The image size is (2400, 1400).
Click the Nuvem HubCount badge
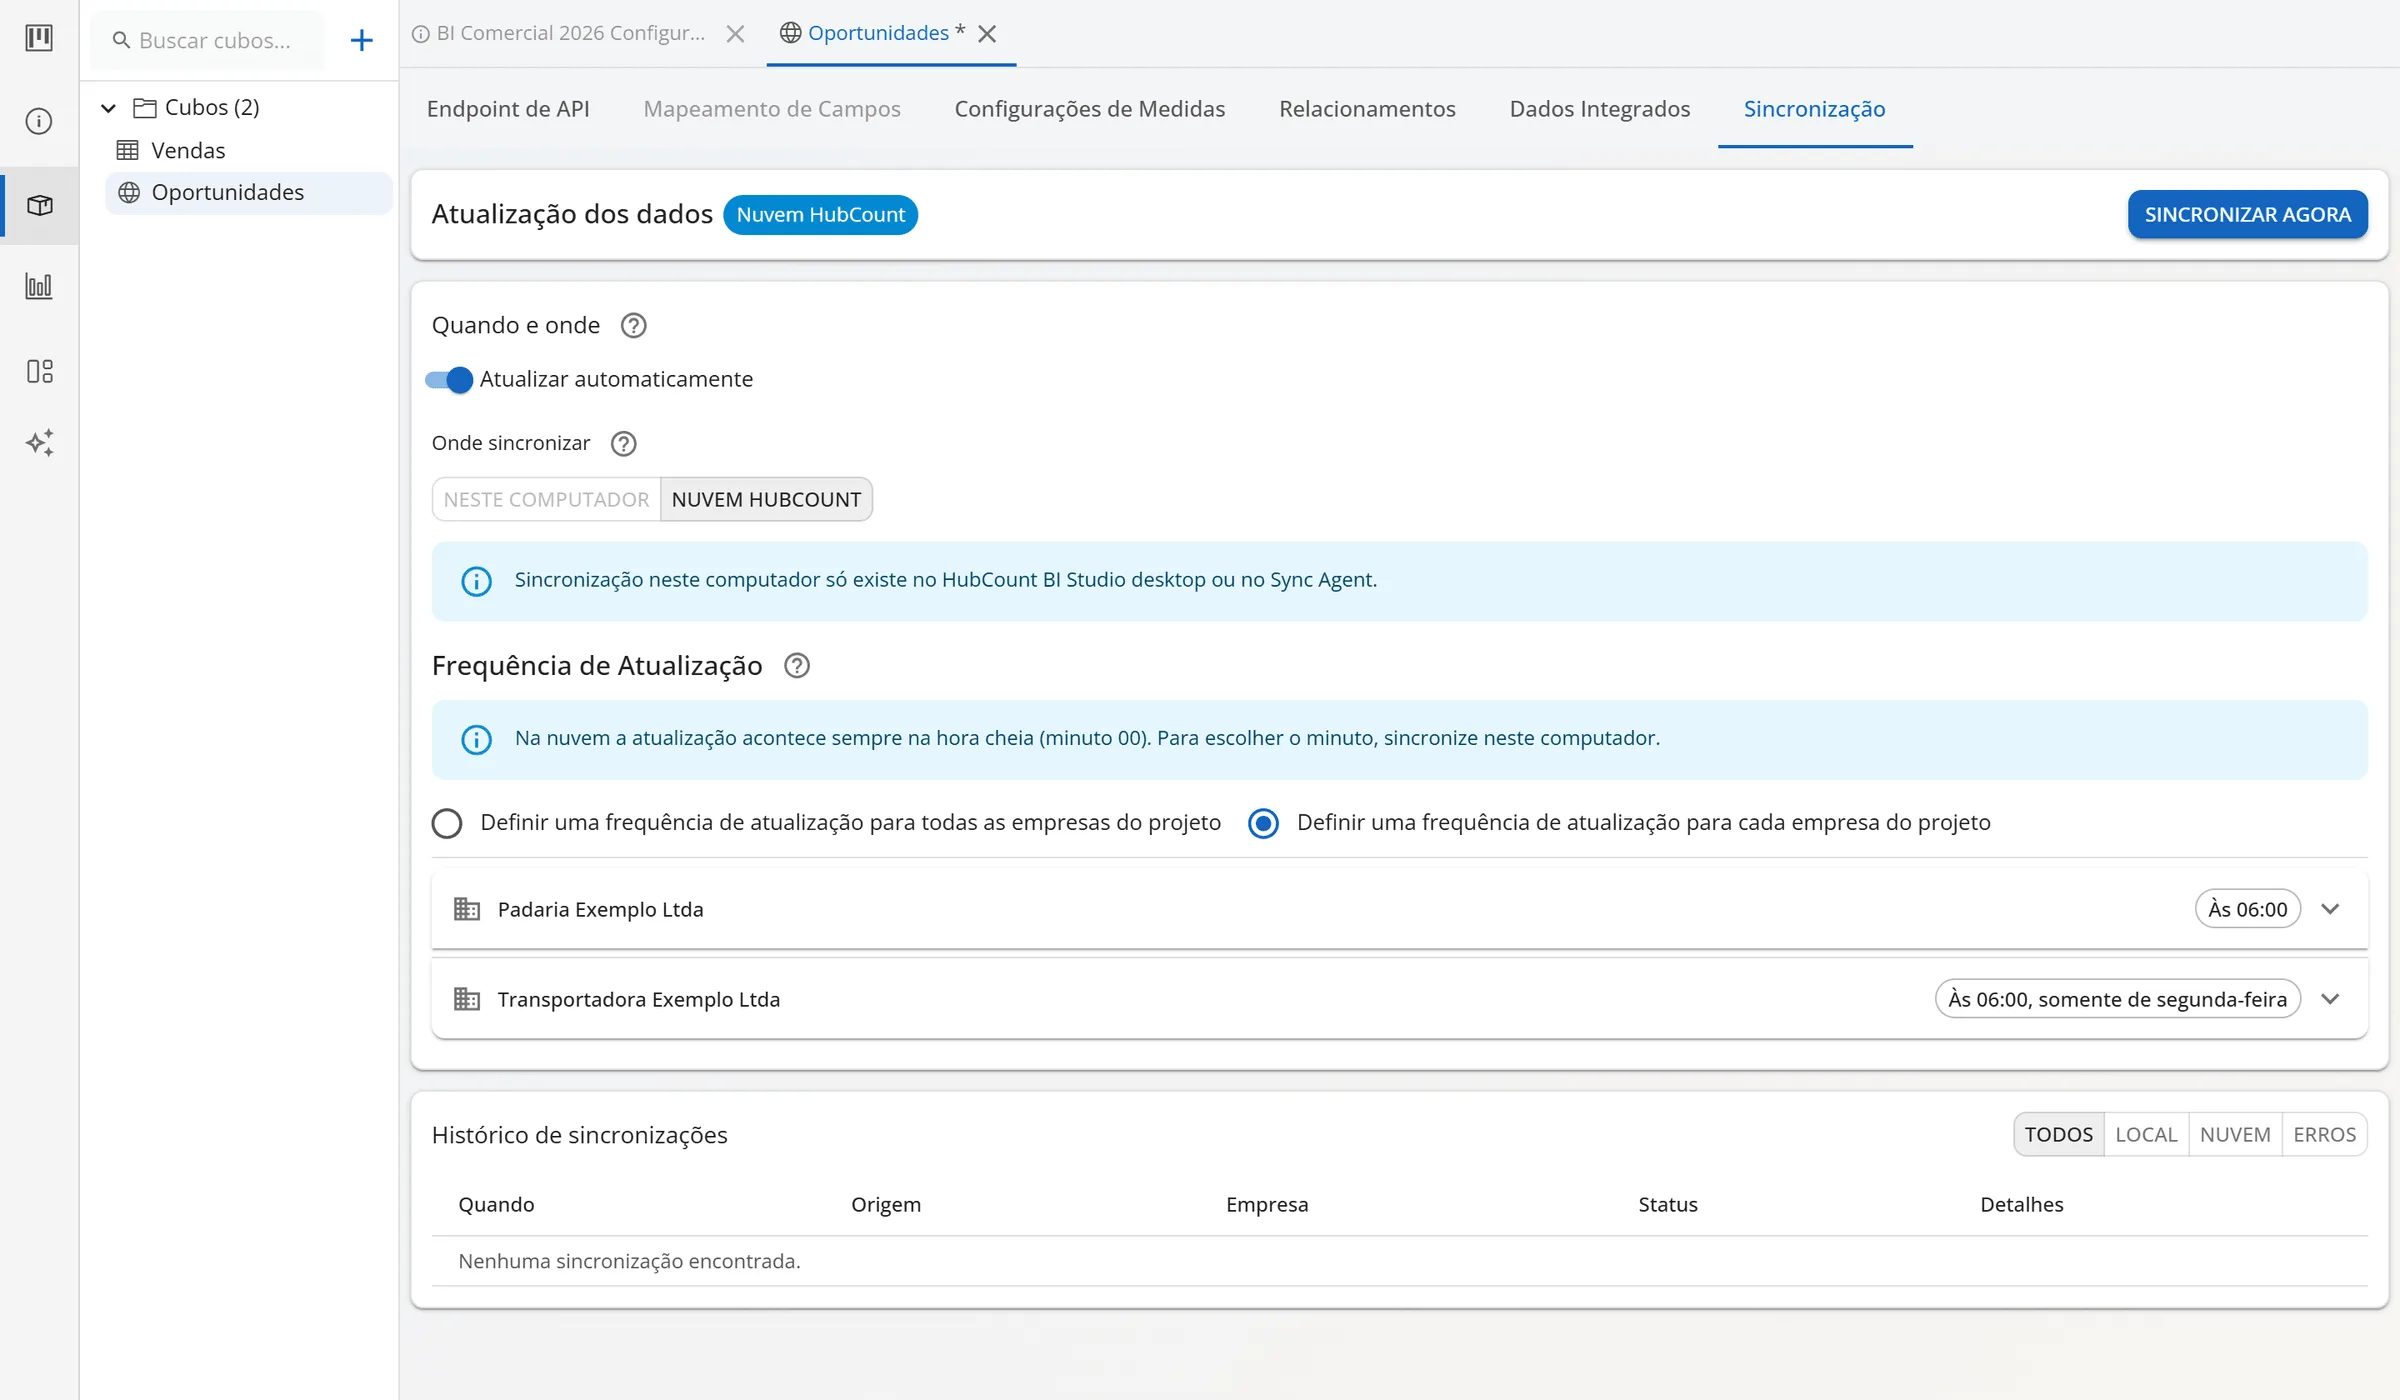click(820, 214)
